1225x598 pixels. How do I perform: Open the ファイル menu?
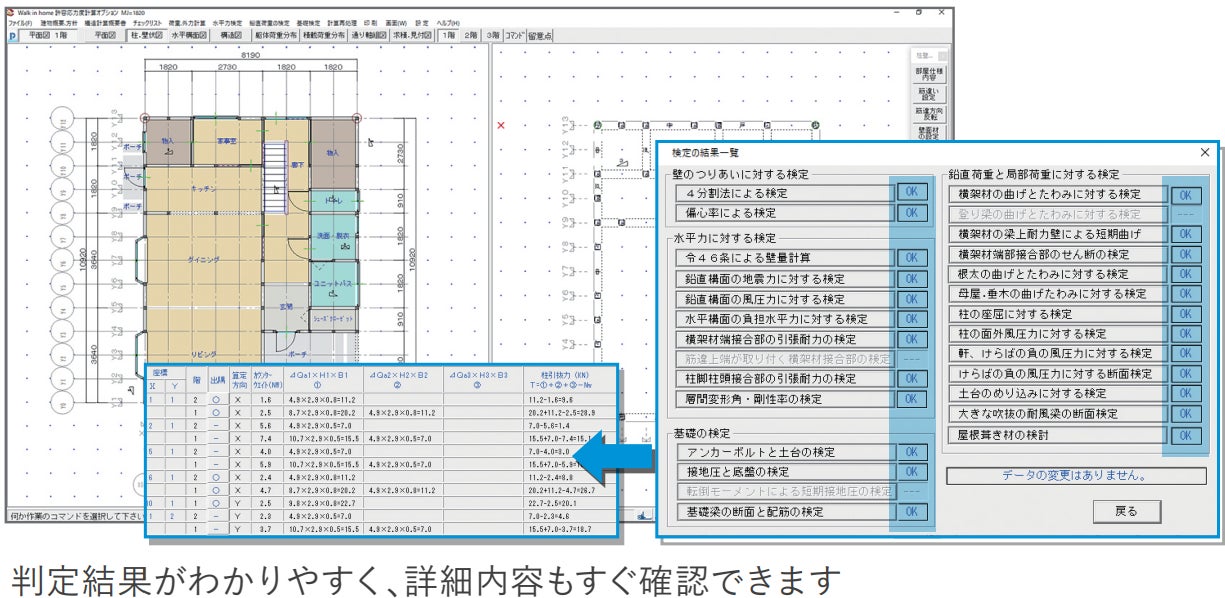pos(20,22)
